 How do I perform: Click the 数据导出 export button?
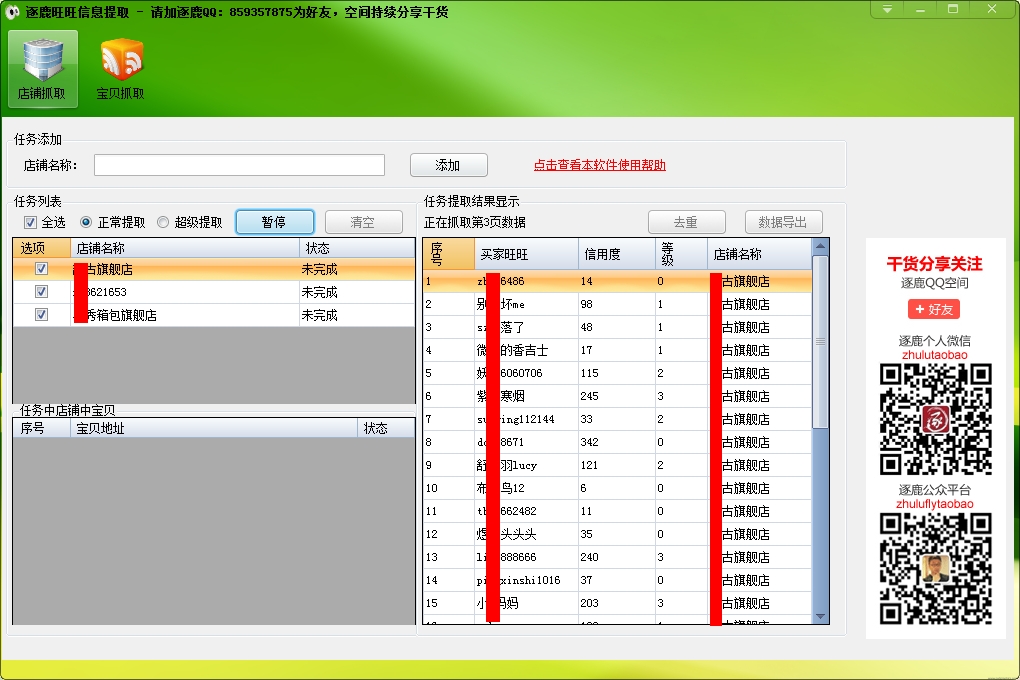pos(783,222)
